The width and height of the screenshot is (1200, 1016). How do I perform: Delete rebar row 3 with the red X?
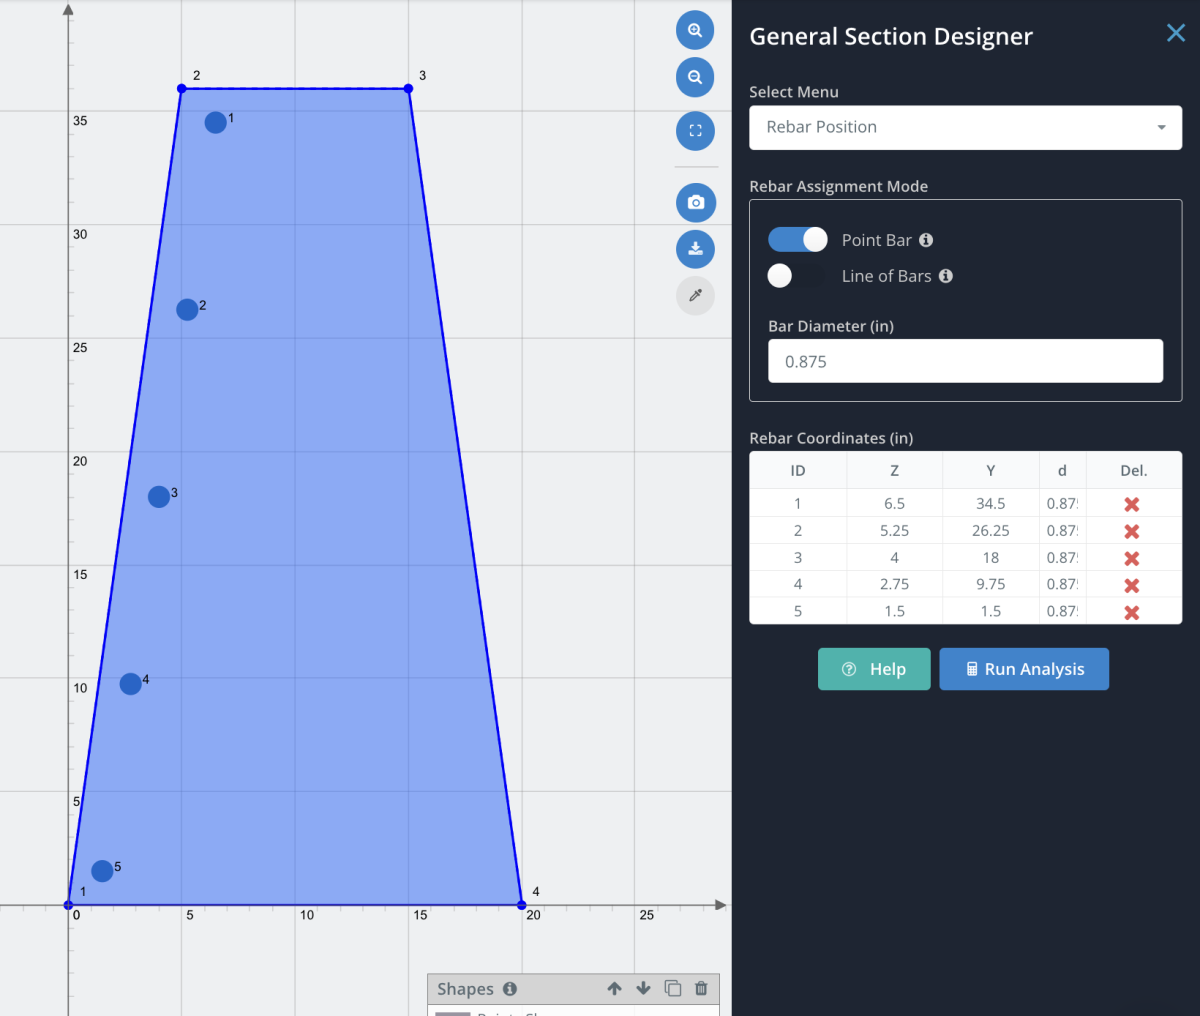pyautogui.click(x=1131, y=557)
